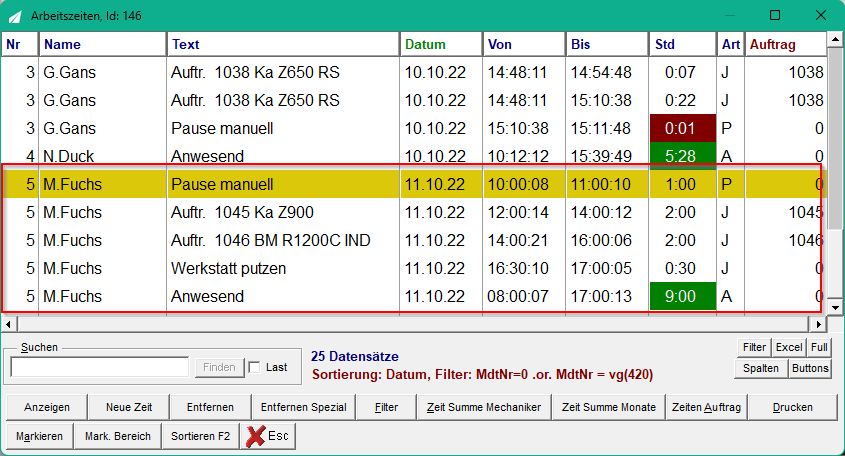The width and height of the screenshot is (845, 456).
Task: Click the 0:30 Std cell
Action: click(x=683, y=268)
